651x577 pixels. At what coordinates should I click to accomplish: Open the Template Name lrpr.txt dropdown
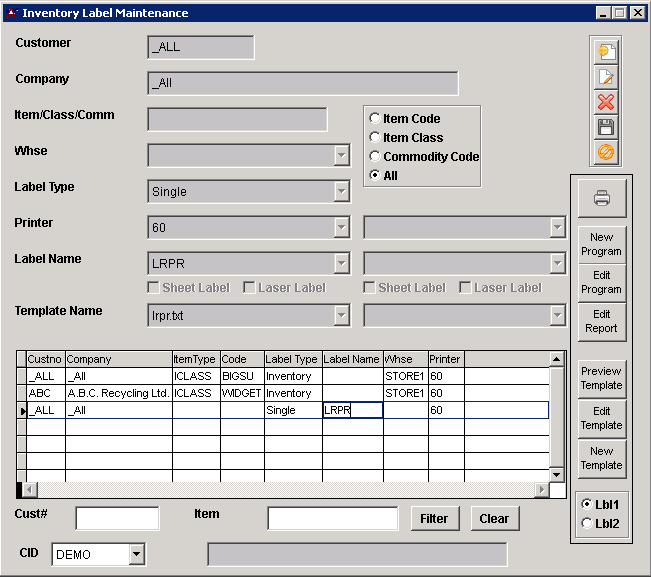[x=341, y=315]
